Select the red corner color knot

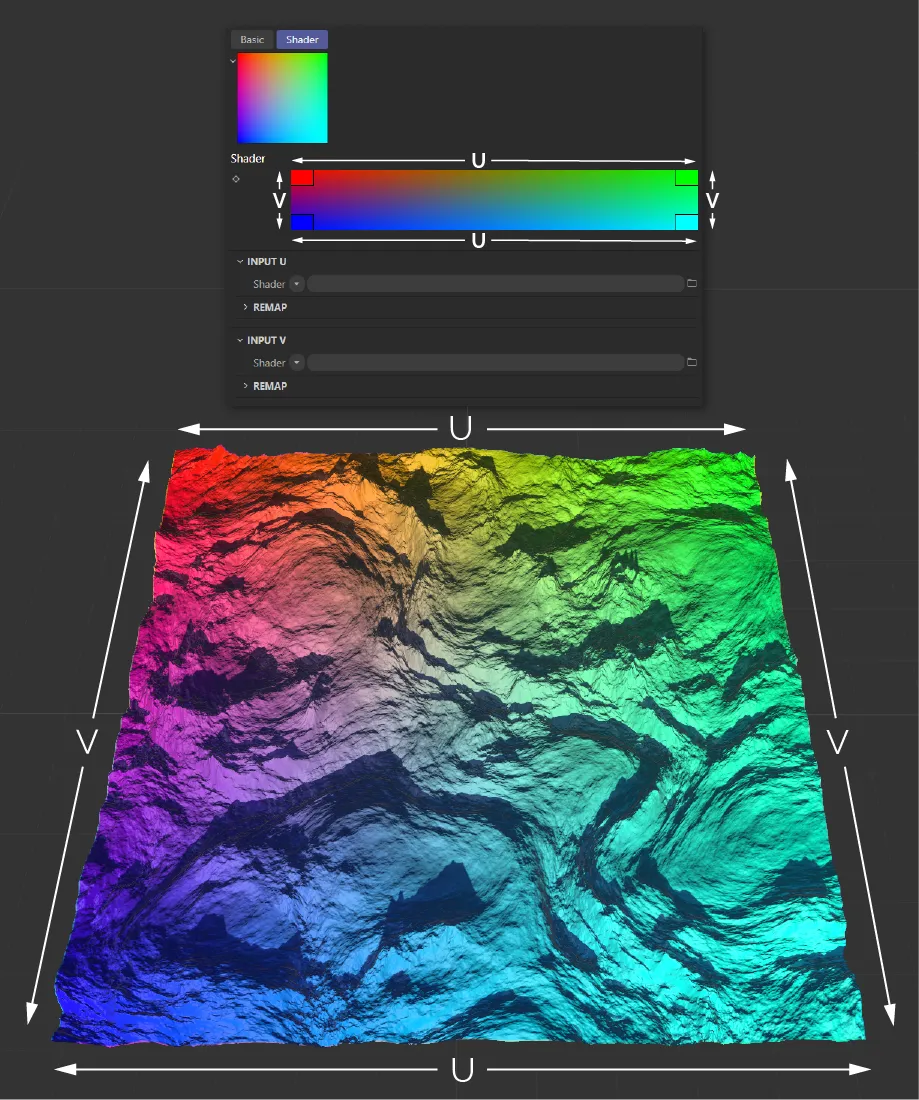[x=302, y=178]
